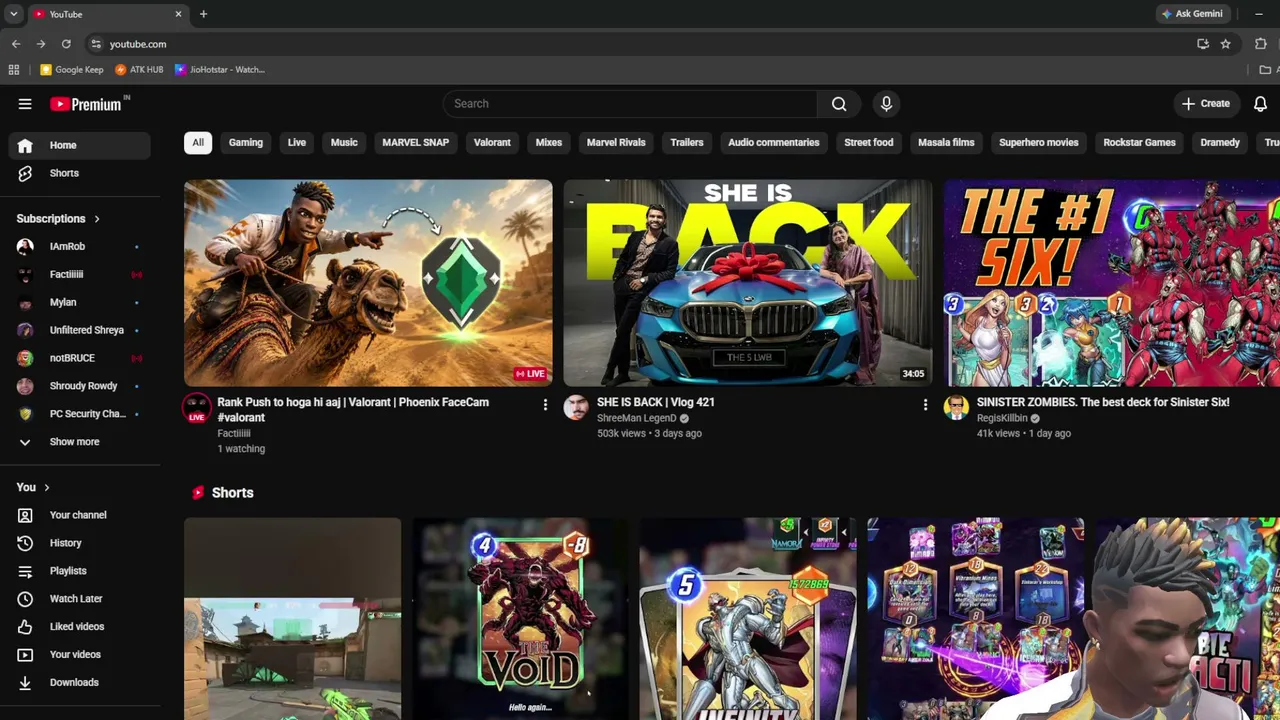1280x720 pixels.
Task: Open JioHotstar bookmark
Action: (x=220, y=70)
